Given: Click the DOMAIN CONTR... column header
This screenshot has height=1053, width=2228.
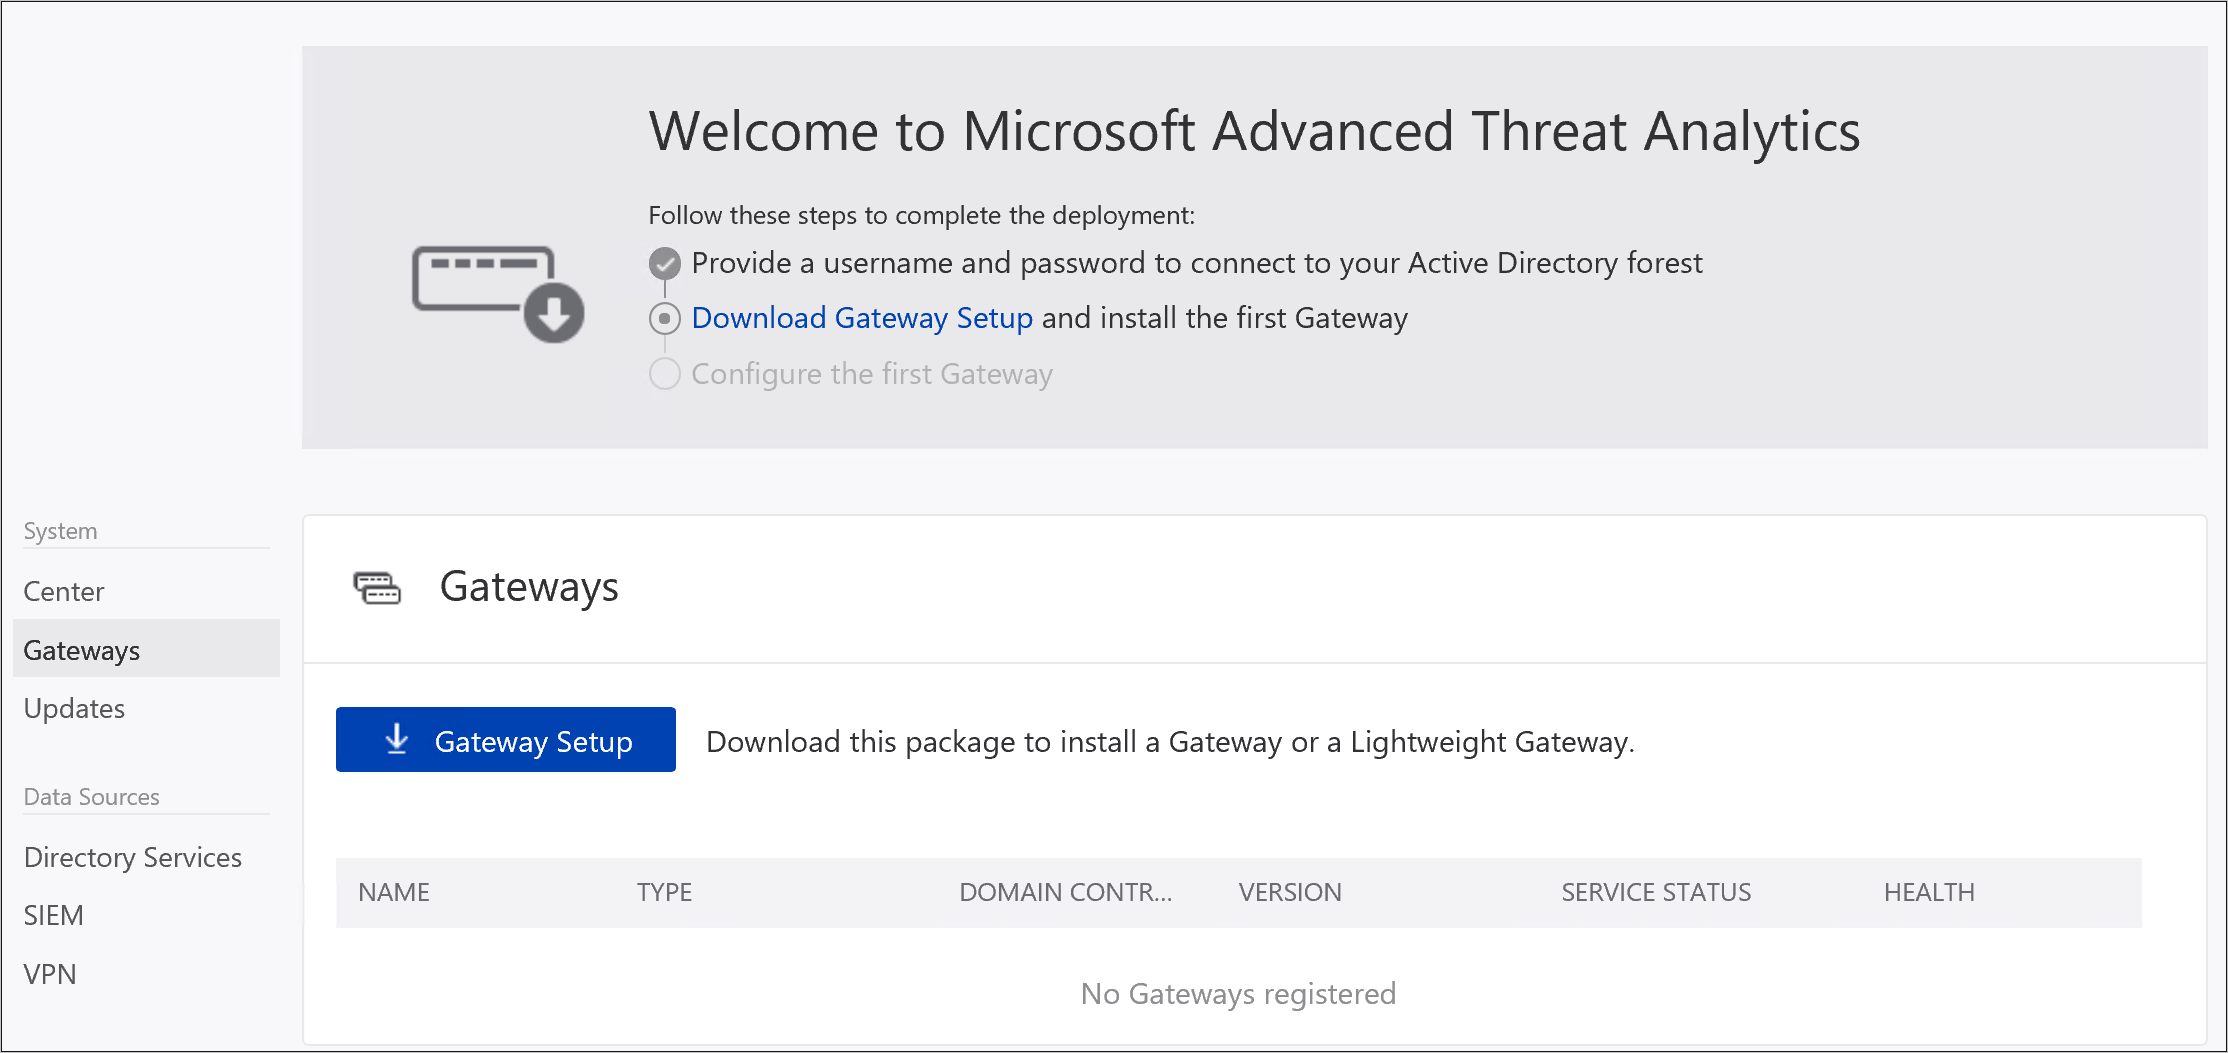Looking at the screenshot, I should [1066, 892].
